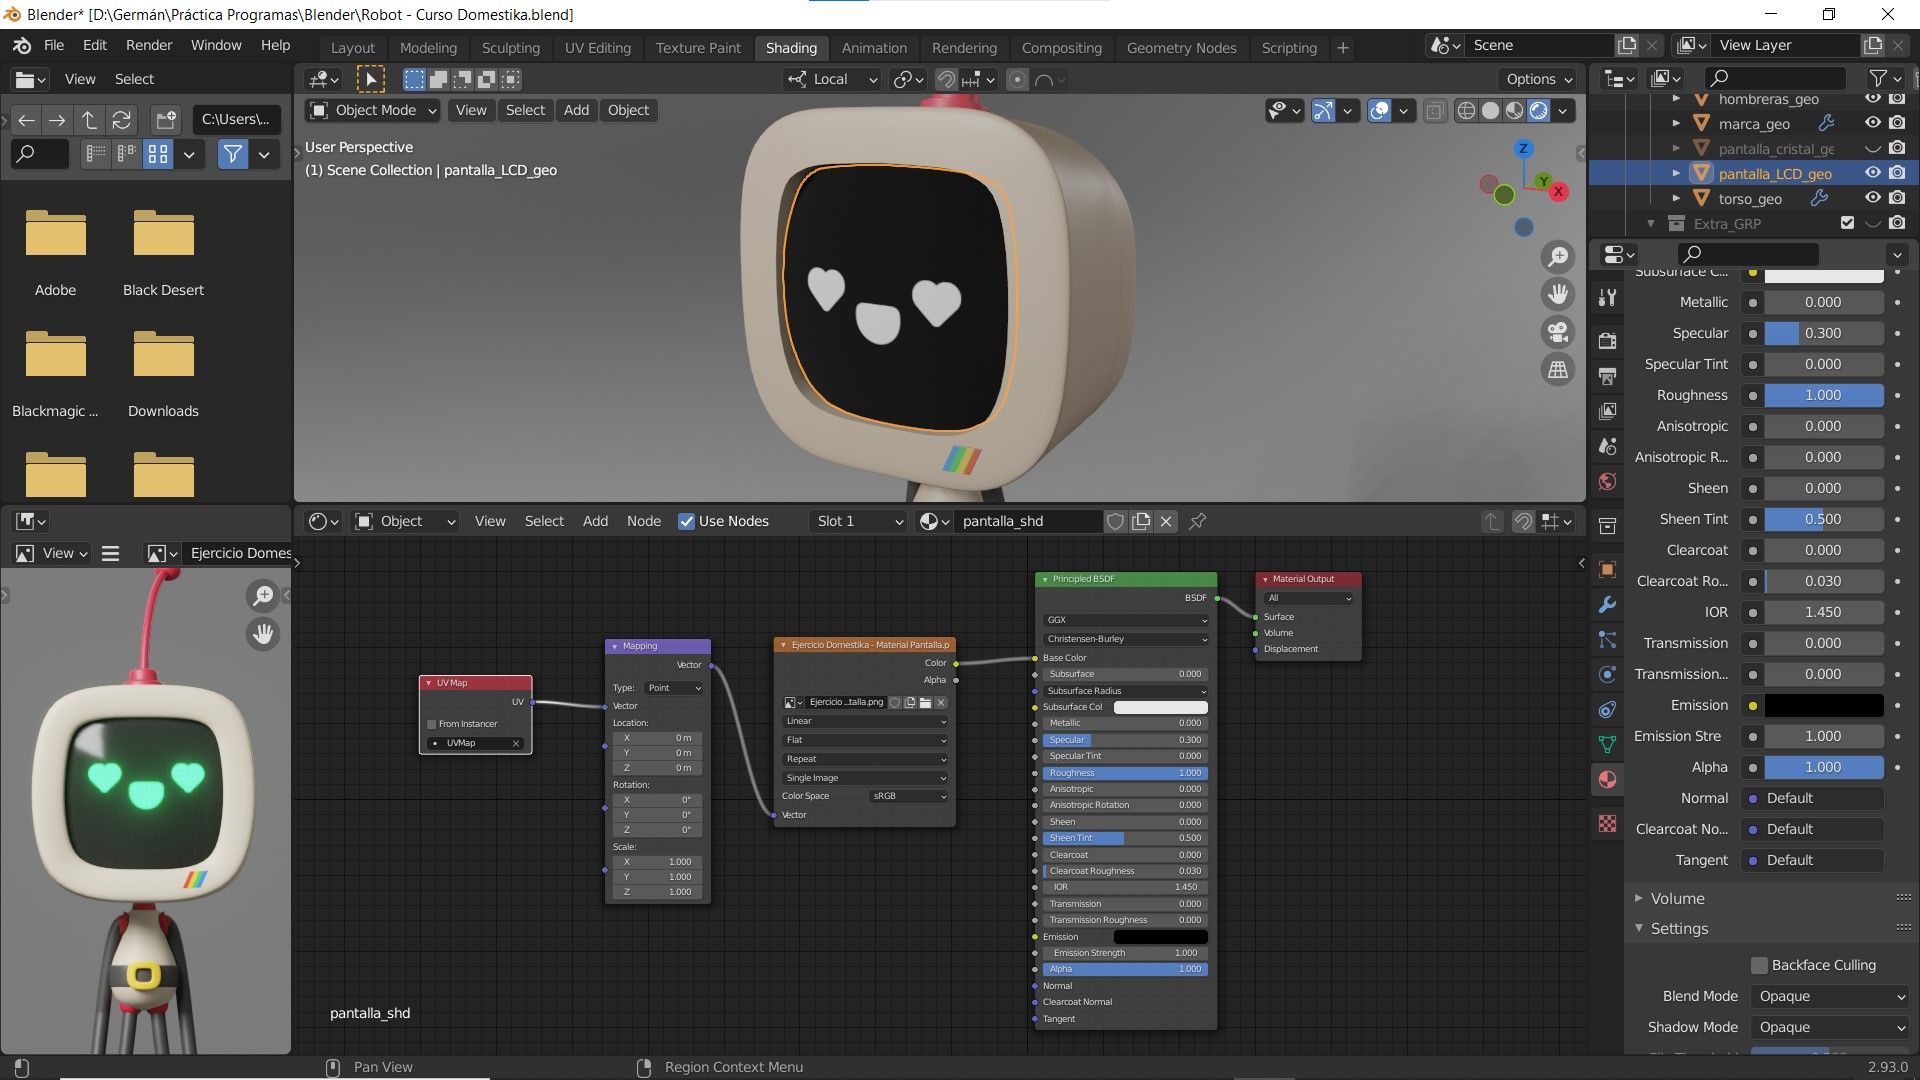
Task: Disable marca_geo in renders via camera icon
Action: coord(1897,123)
